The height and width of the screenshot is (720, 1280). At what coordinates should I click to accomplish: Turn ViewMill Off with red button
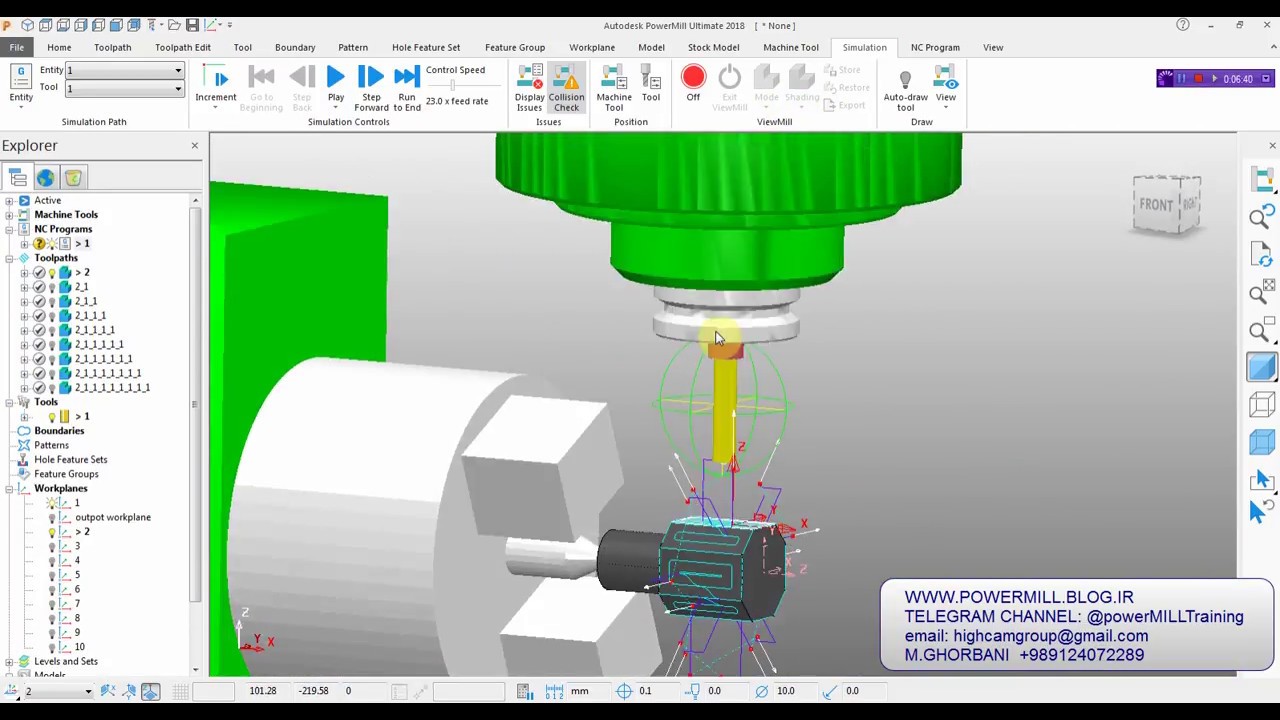[x=693, y=84]
